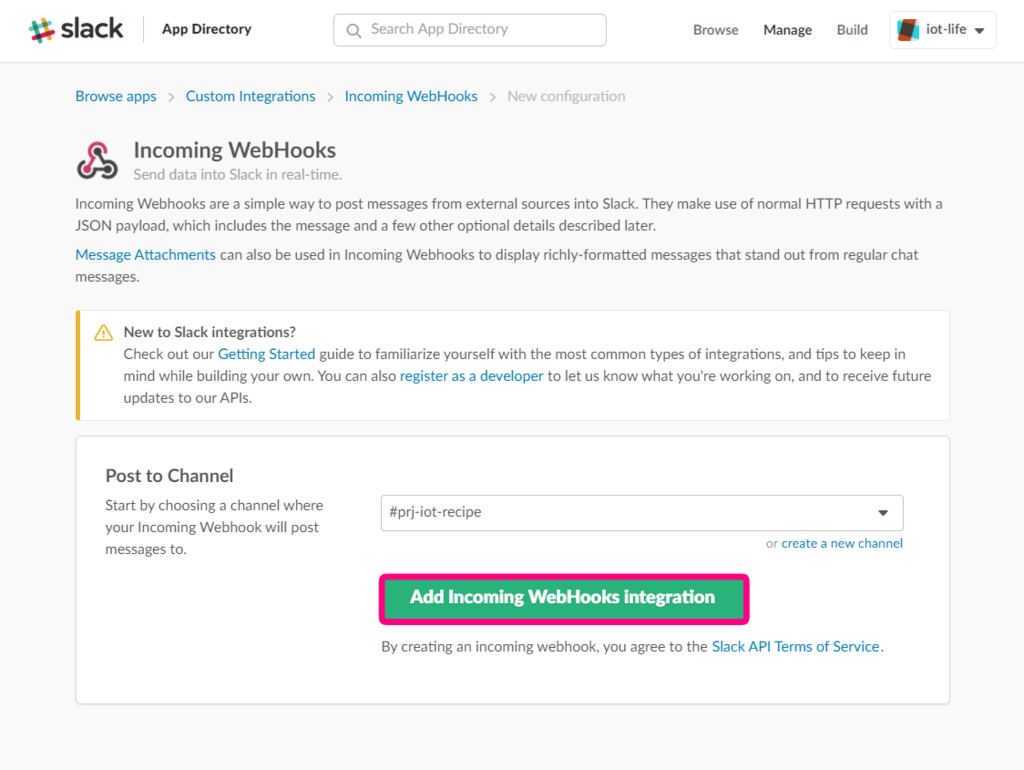Open the Manage menu item

[x=787, y=30]
